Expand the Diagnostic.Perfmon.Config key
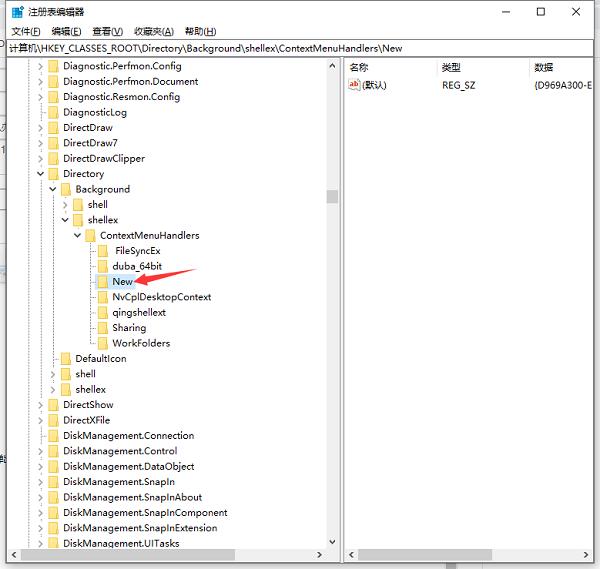 tap(40, 66)
